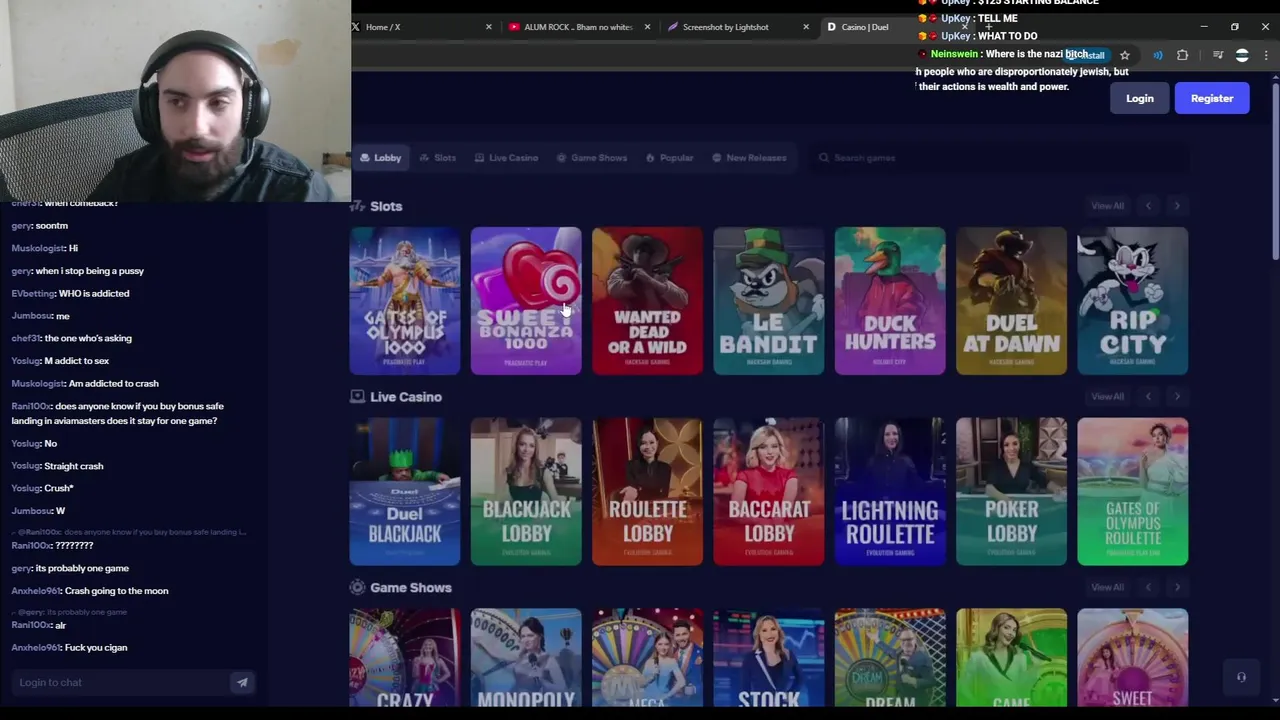Screen dimensions: 1280x720
Task: Open Duel at Dawn slot game
Action: tap(1011, 301)
